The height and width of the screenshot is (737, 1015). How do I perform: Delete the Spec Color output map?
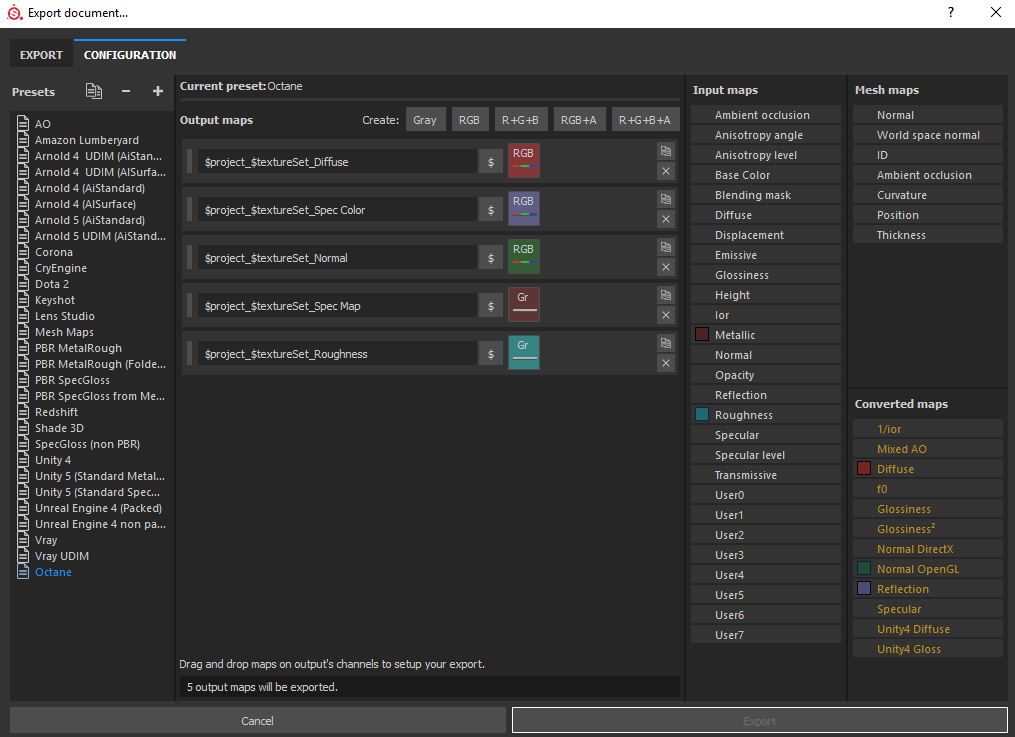coord(665,219)
